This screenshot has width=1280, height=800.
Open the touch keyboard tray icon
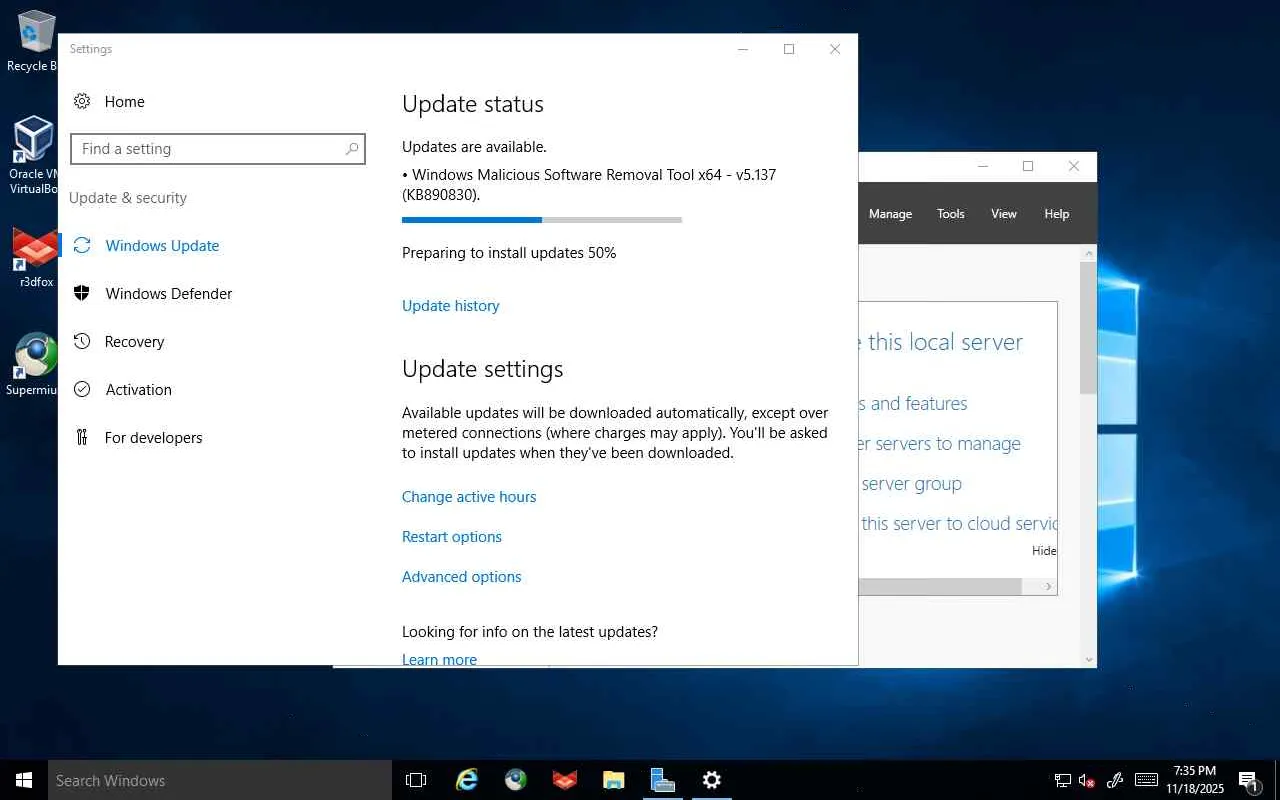pos(1147,781)
